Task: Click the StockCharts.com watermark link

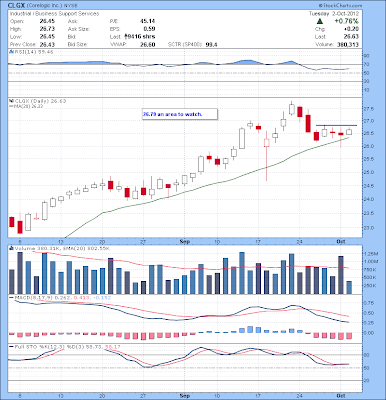Action: (x=340, y=6)
